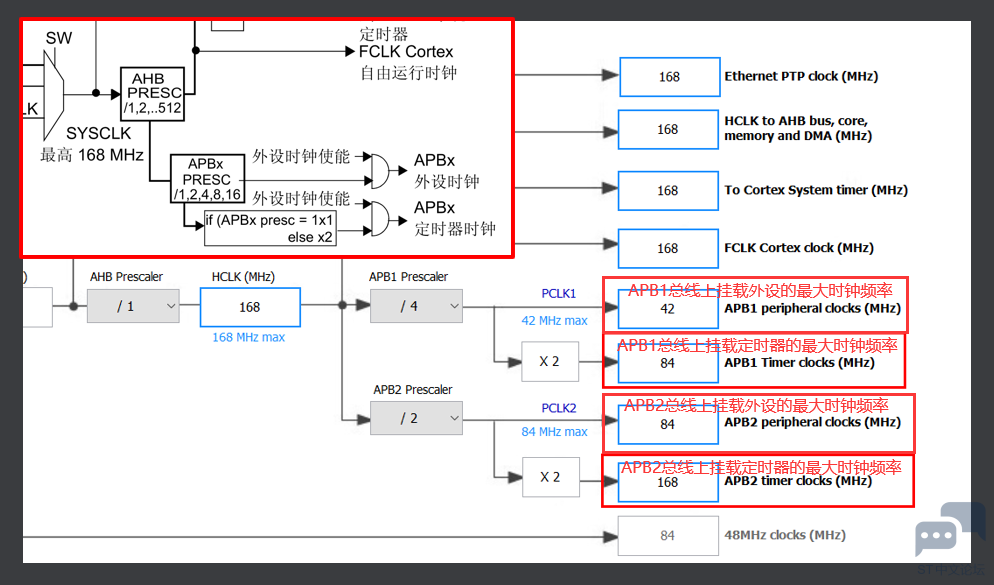
Task: Select the HCLK to AHB bus value box
Action: pyautogui.click(x=668, y=130)
